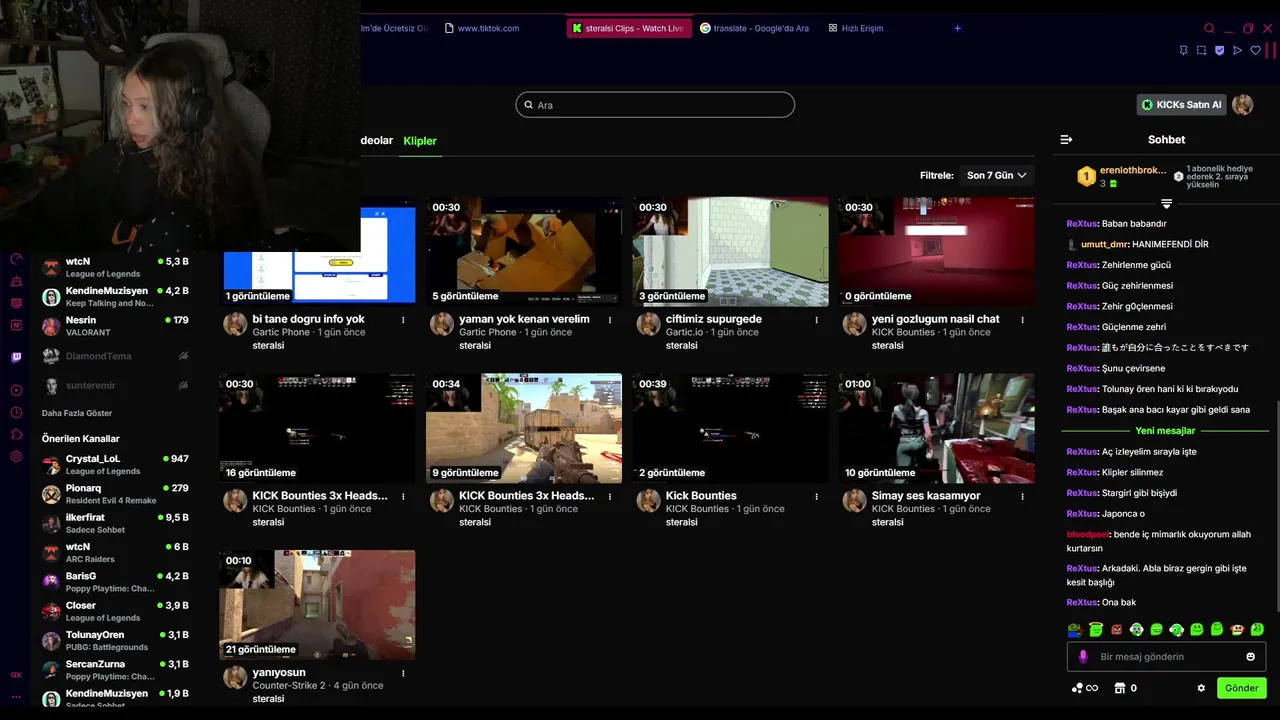Play the 'ciftimiz supurgede' clip thumbnail

tap(730, 250)
